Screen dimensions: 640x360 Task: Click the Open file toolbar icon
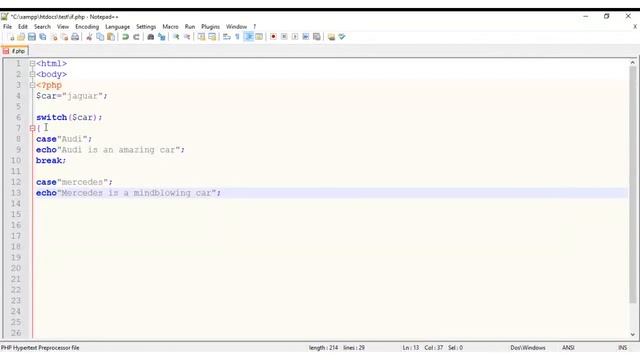click(x=21, y=37)
